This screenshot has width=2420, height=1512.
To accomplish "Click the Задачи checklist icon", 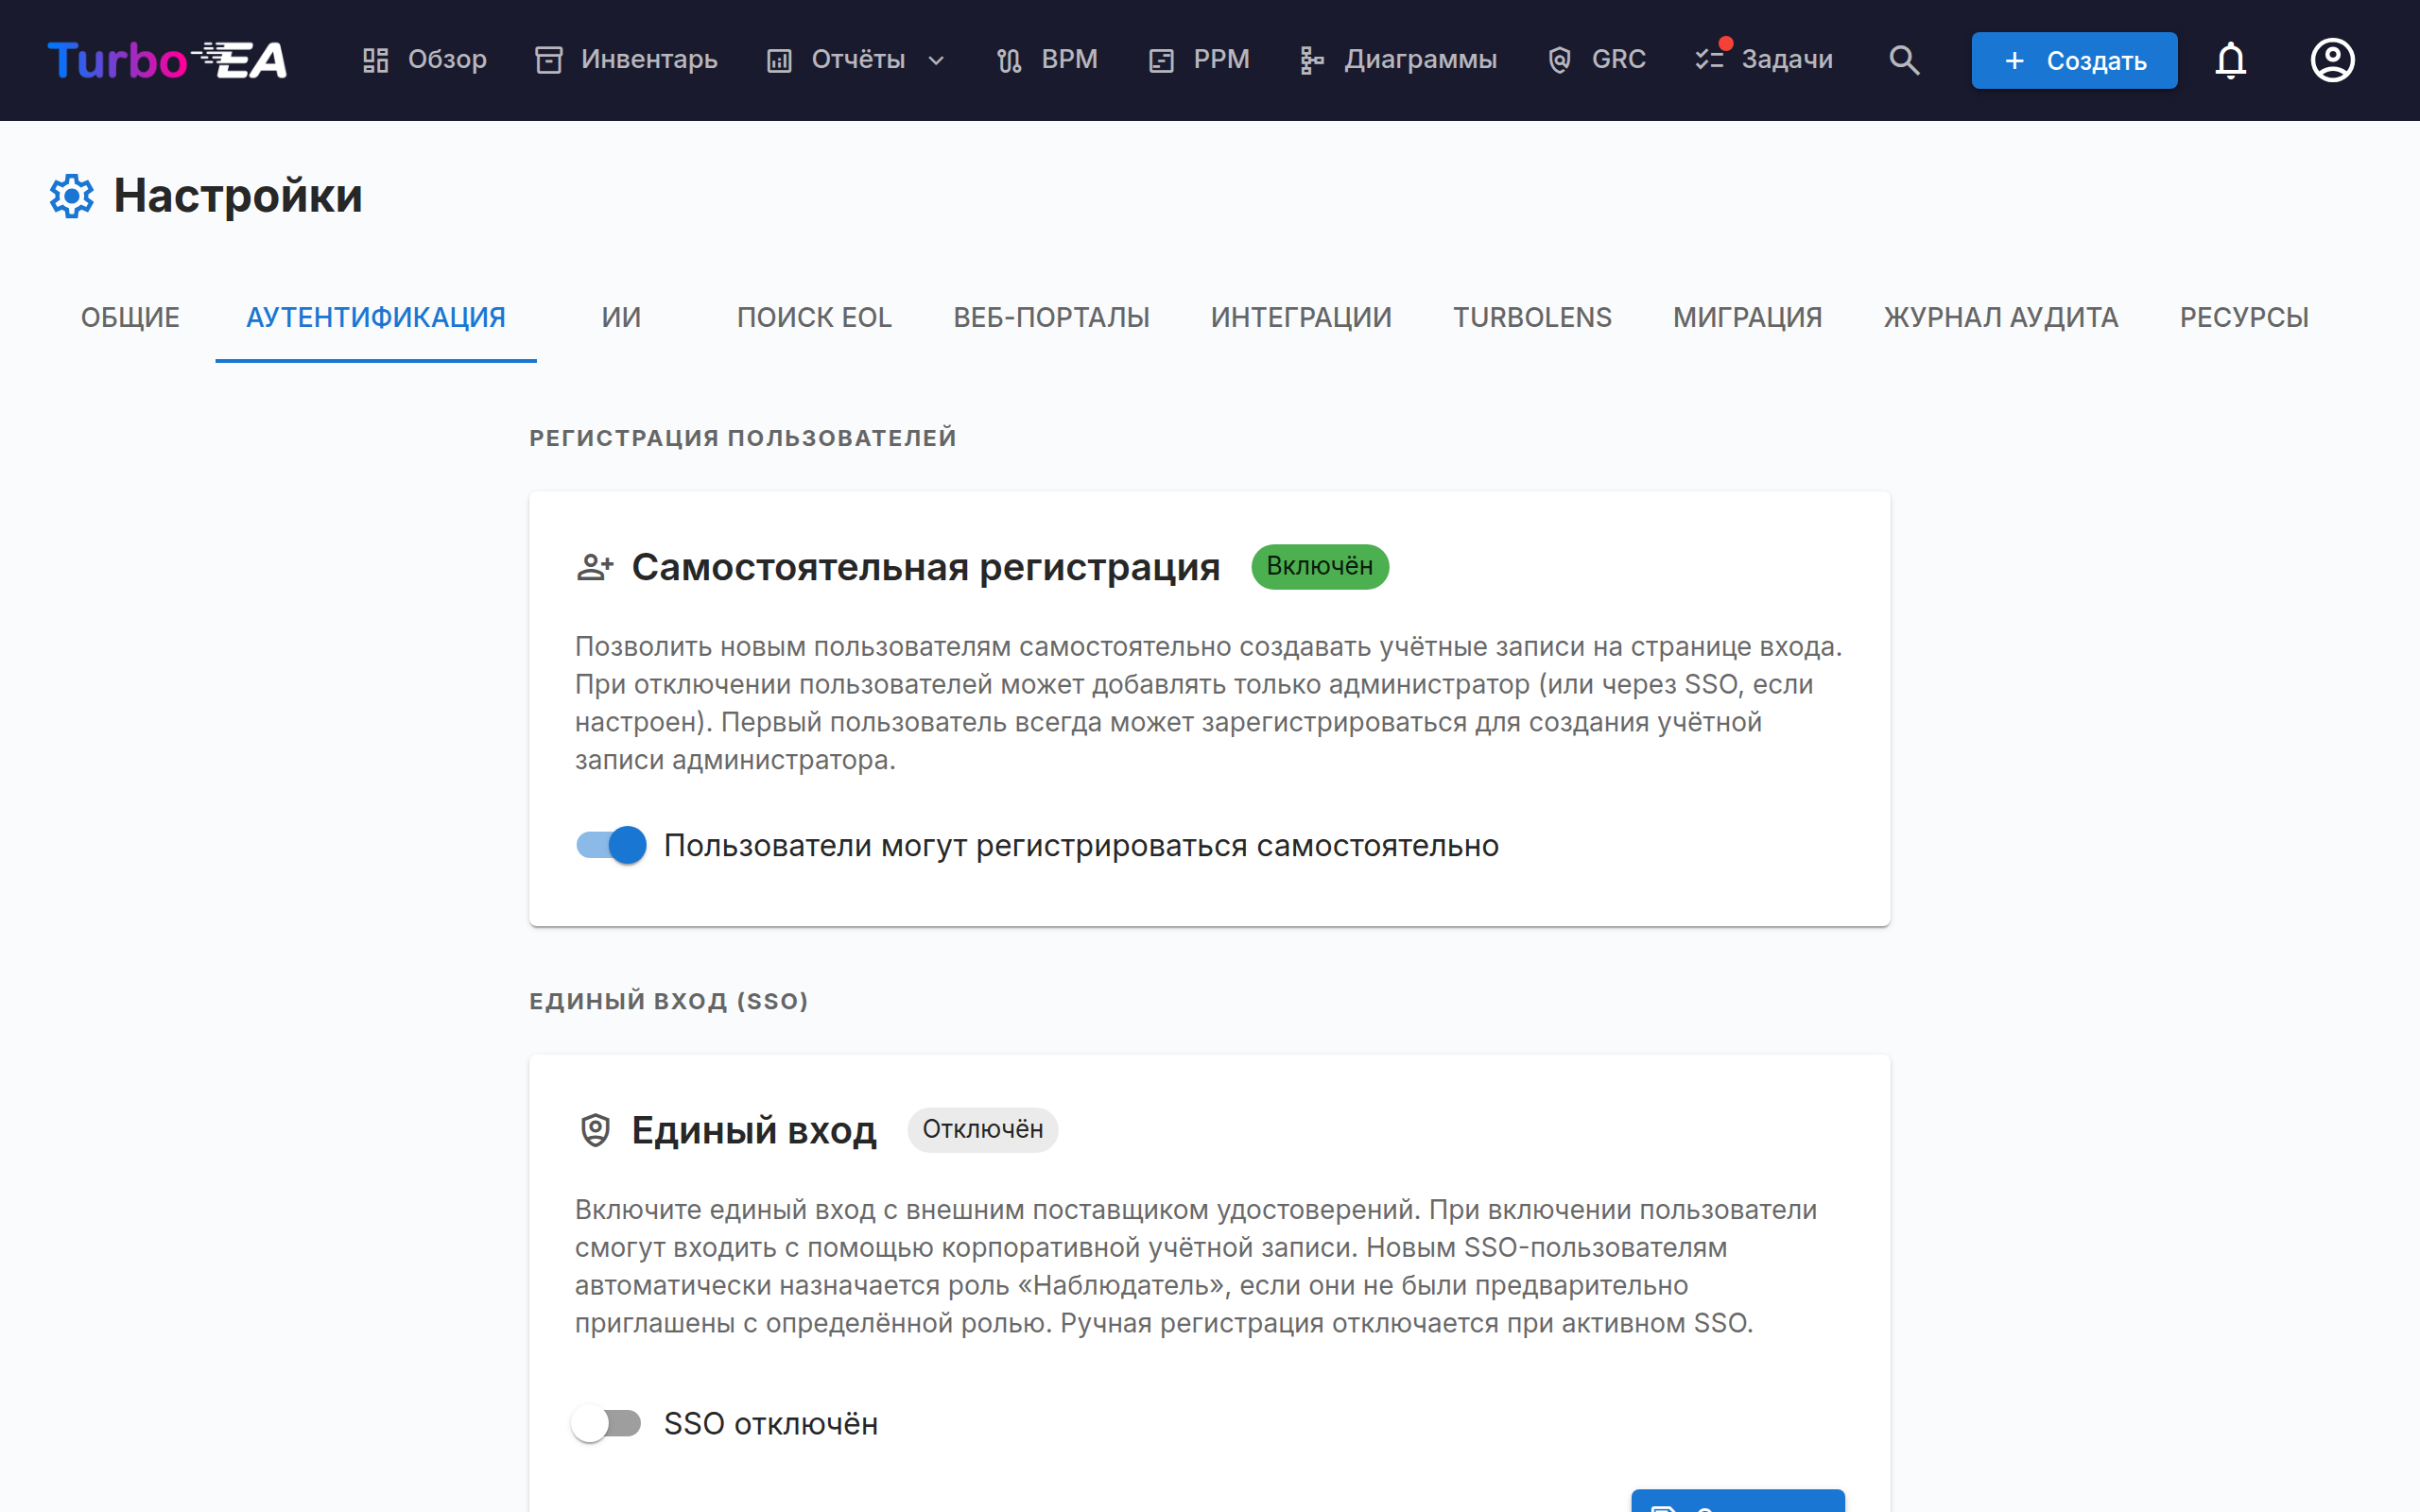I will [x=1709, y=60].
